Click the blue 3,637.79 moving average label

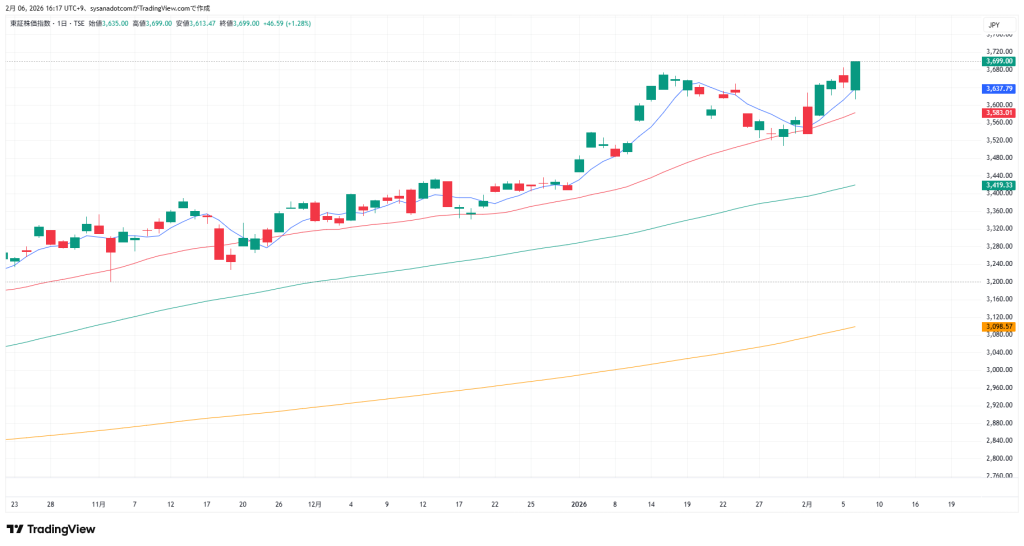pyautogui.click(x=998, y=89)
